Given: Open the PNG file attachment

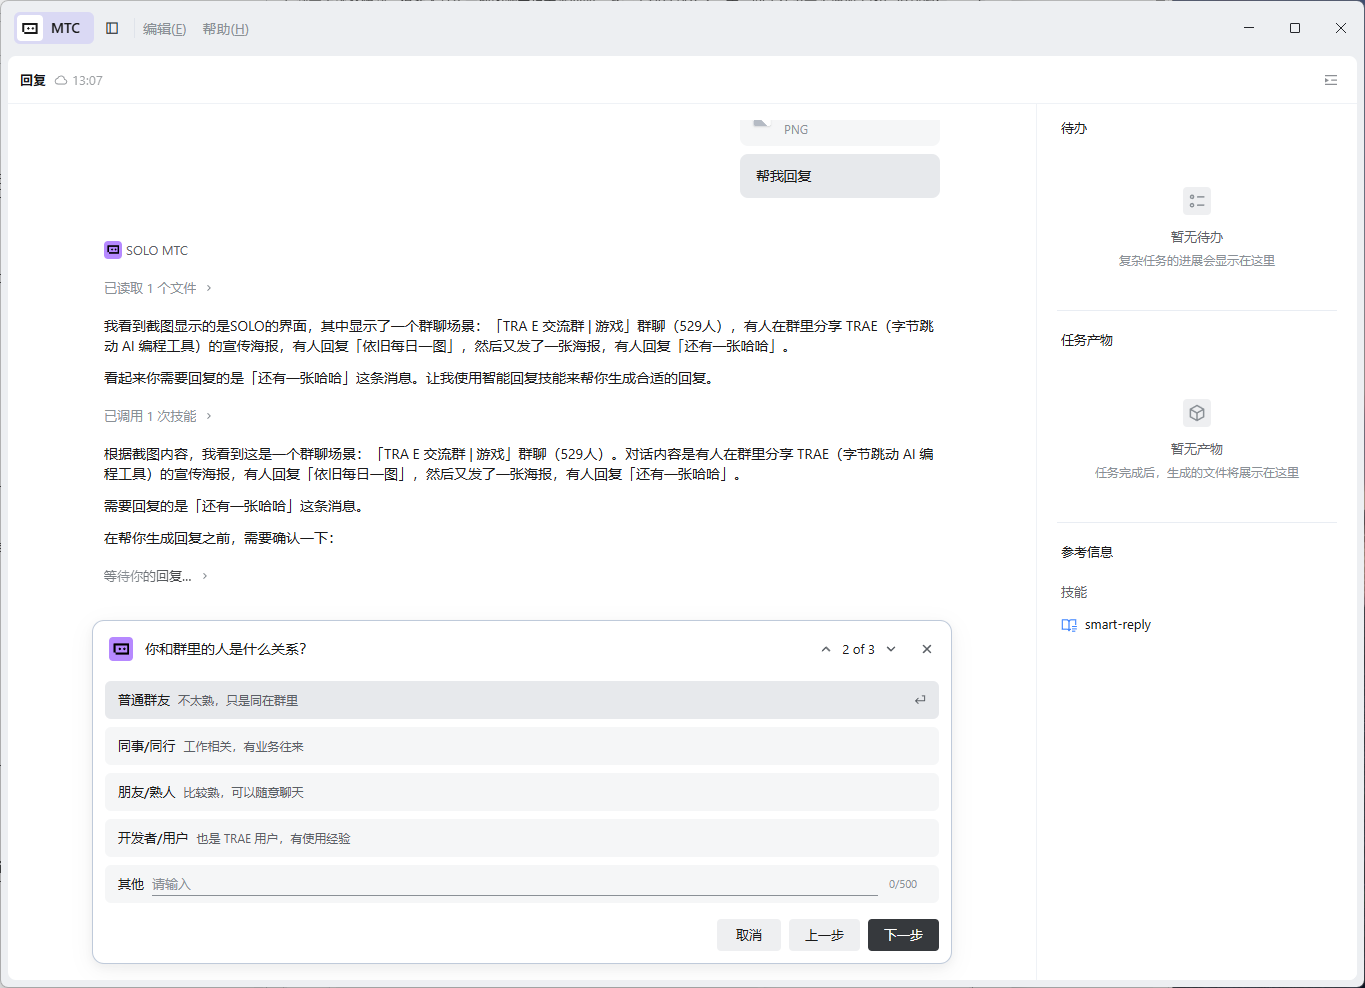Looking at the screenshot, I should click(x=840, y=131).
